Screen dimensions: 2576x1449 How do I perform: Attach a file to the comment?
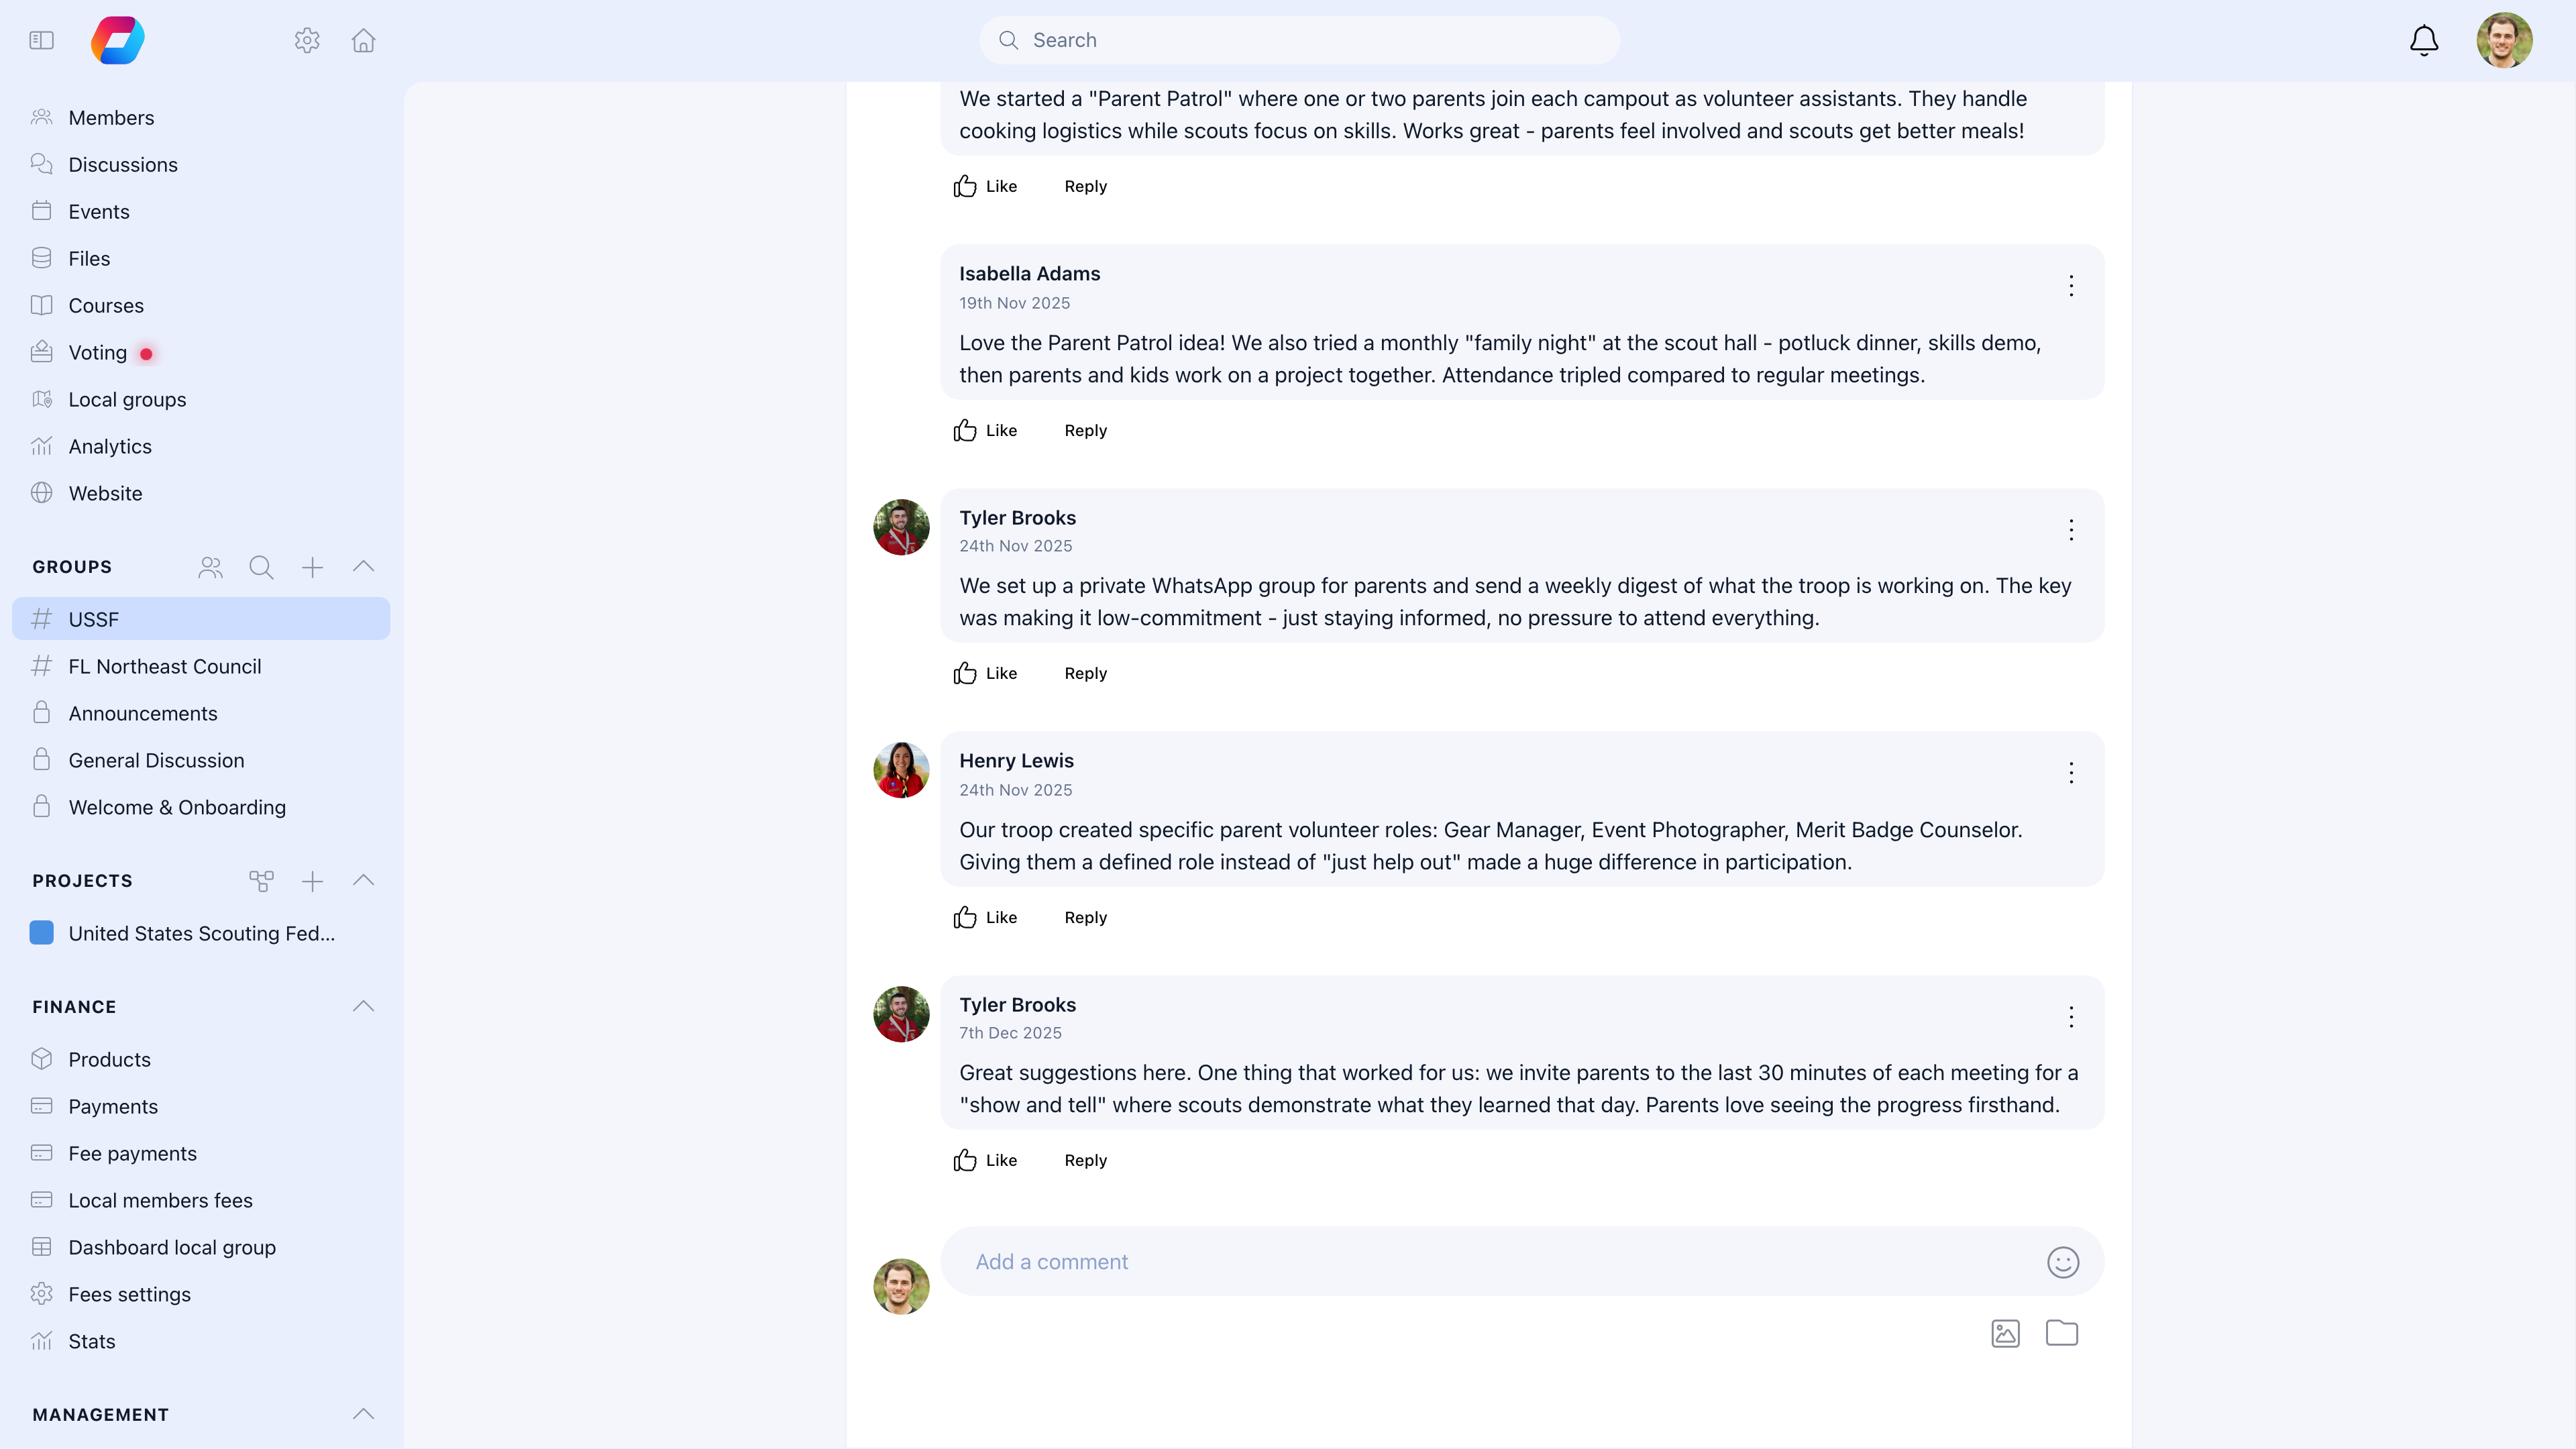(x=2062, y=1333)
